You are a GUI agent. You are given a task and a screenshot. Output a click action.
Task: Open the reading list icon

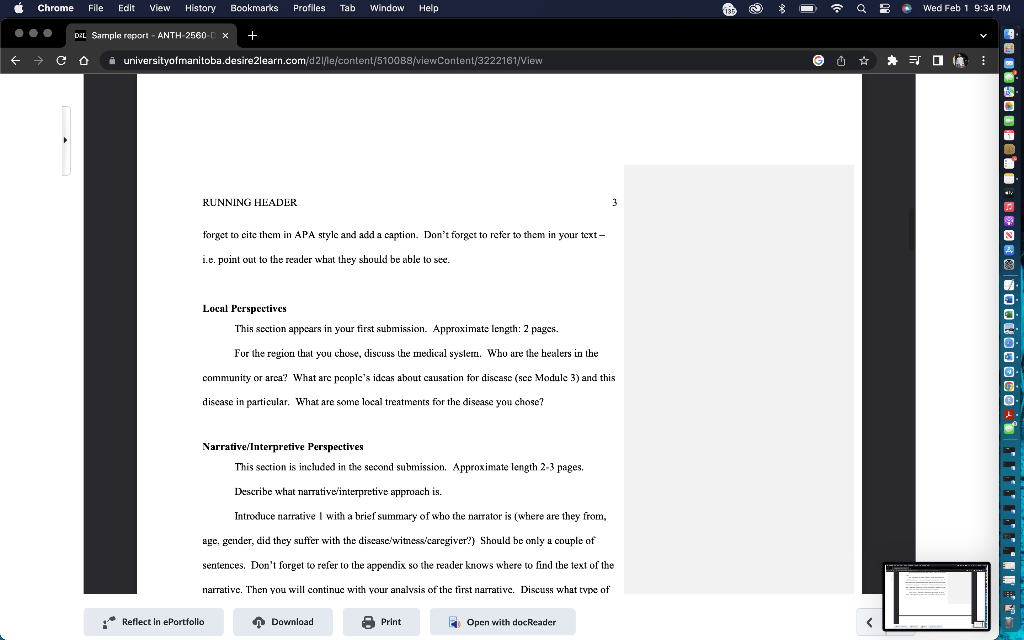tap(913, 60)
